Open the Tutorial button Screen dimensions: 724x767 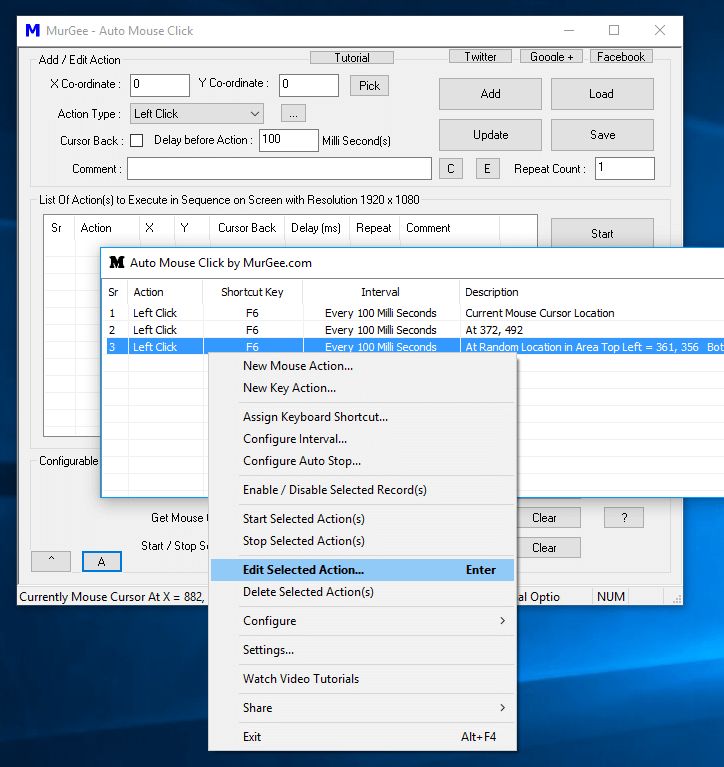coord(352,58)
